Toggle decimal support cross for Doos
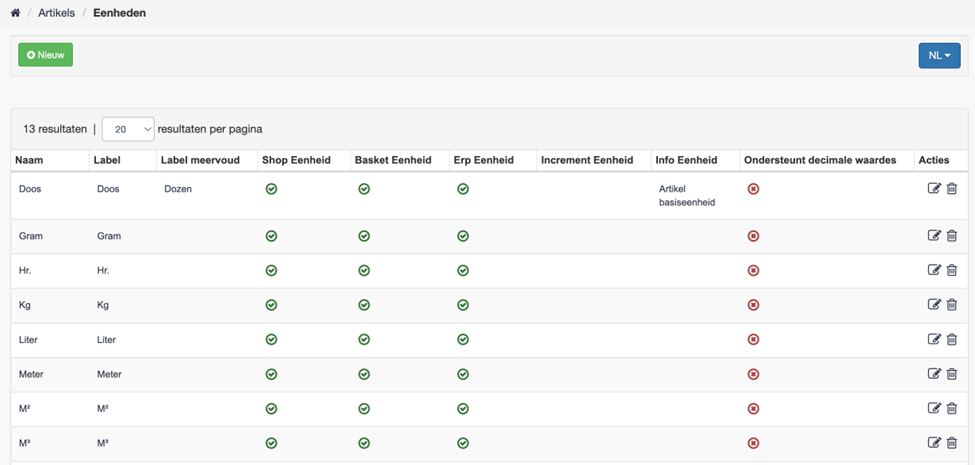This screenshot has width=975, height=465. tap(753, 189)
